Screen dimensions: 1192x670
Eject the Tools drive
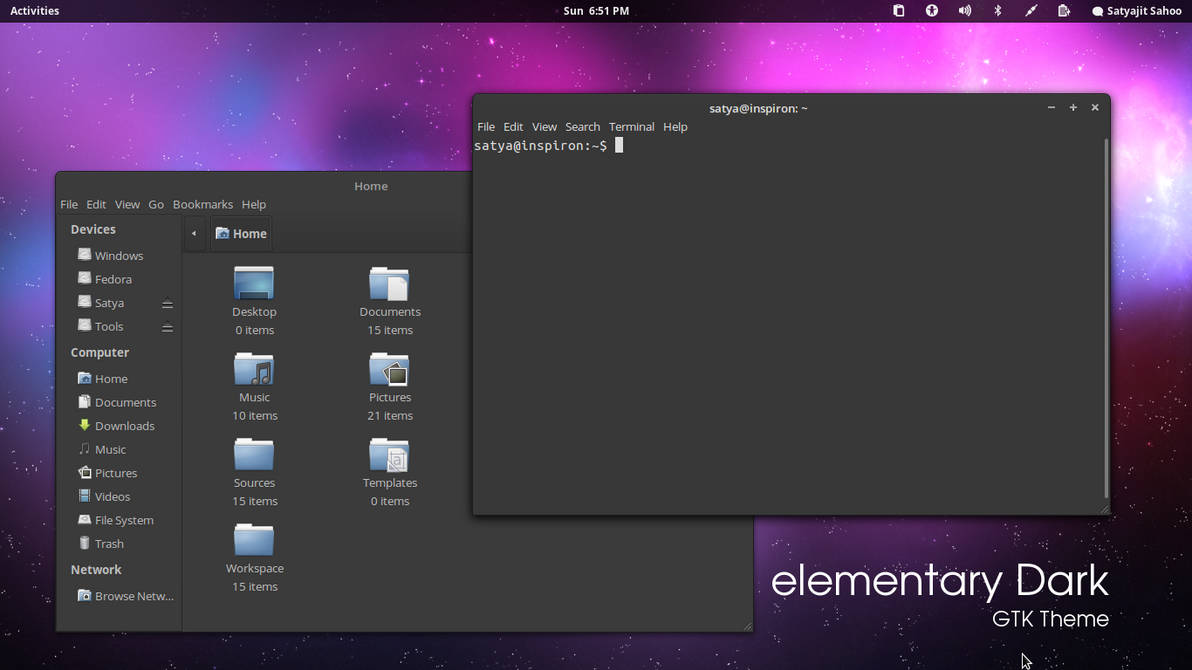click(x=167, y=327)
